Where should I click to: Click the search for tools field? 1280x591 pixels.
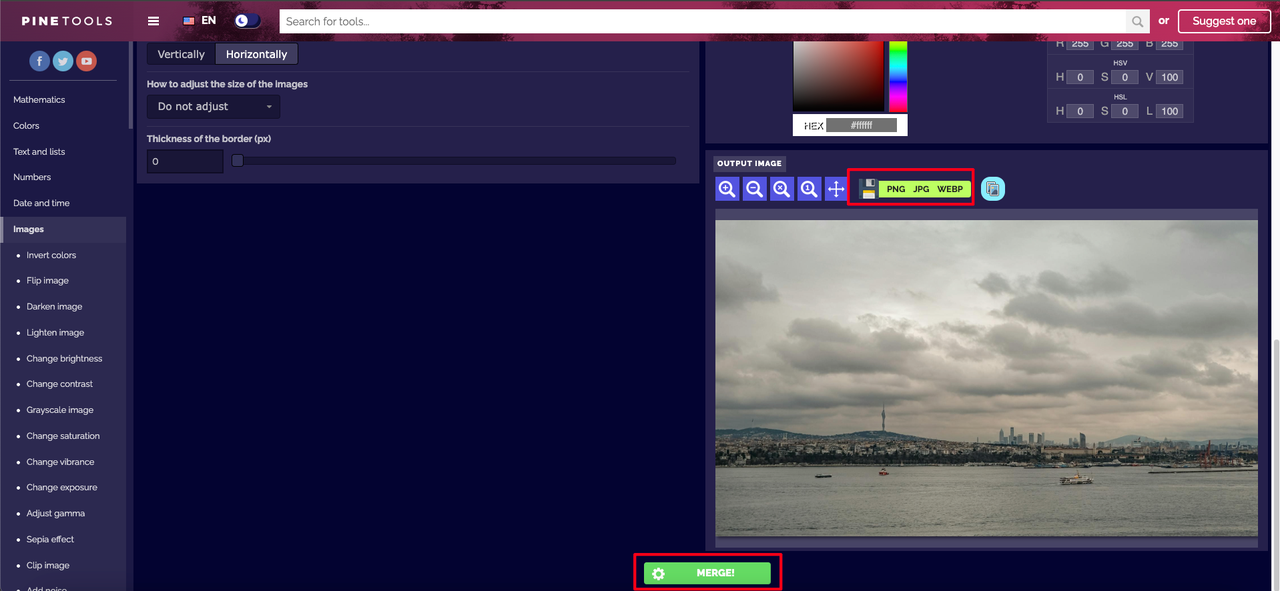click(x=702, y=21)
